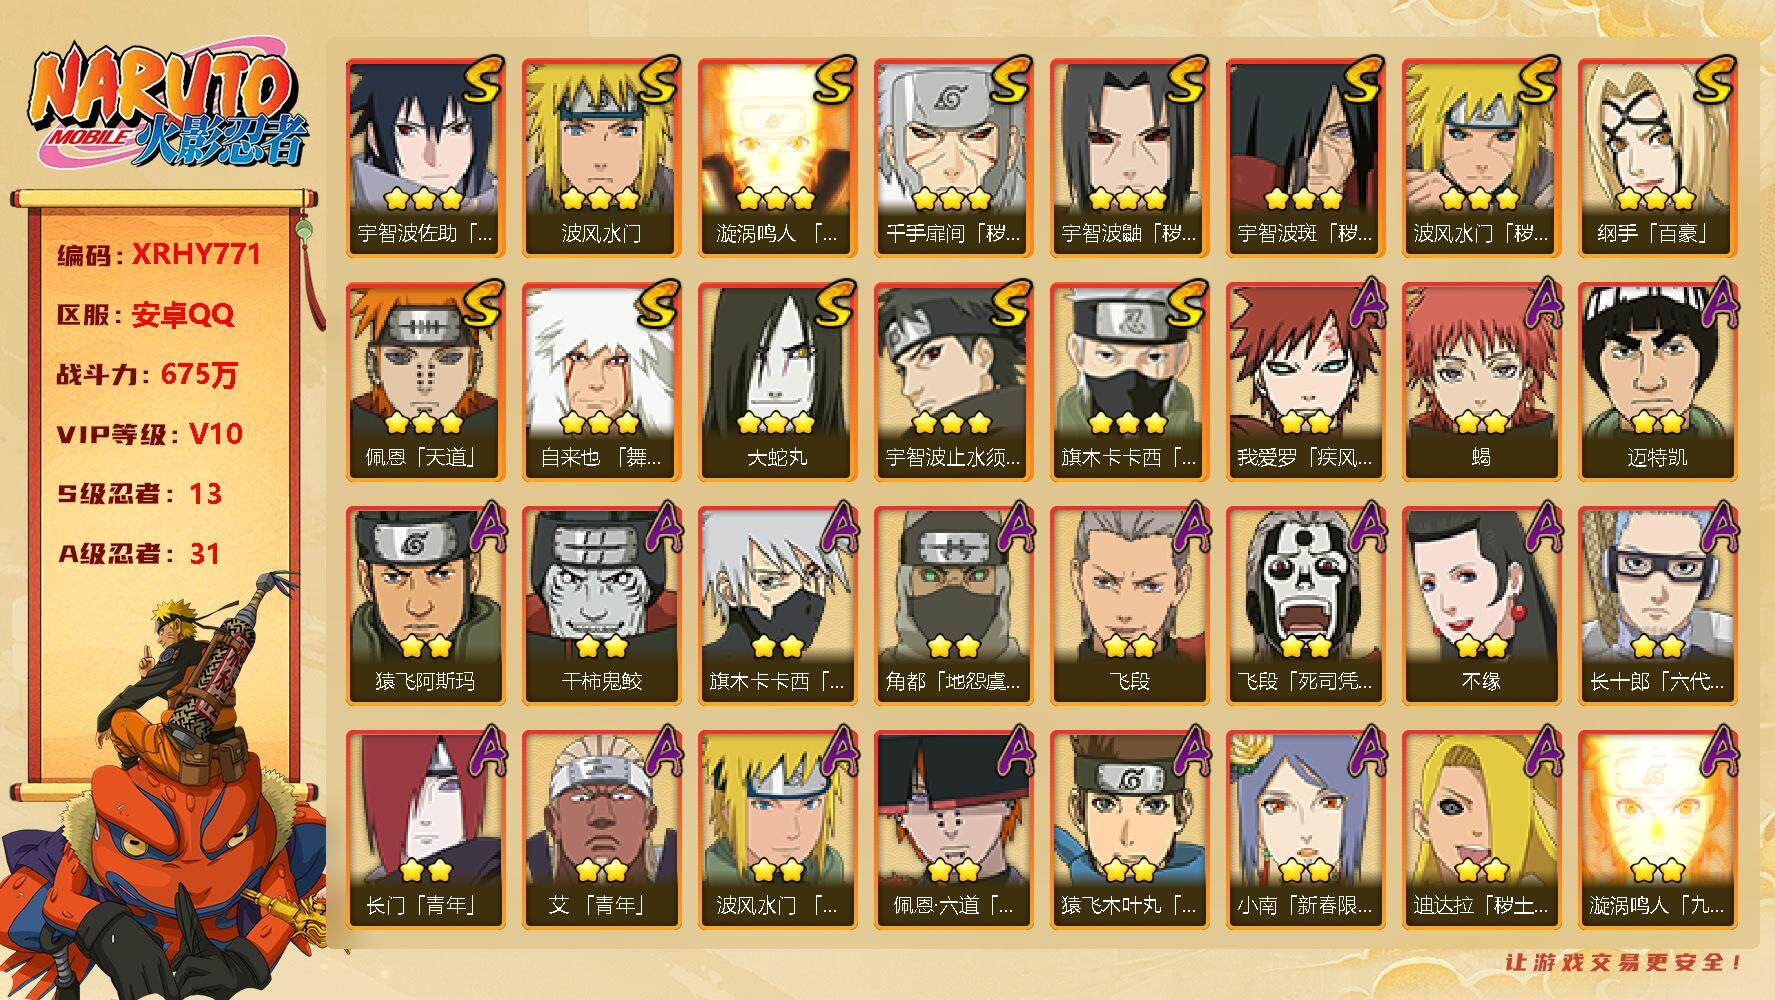
Task: Select the 佩恩「天道」 ninja card
Action: tap(425, 382)
